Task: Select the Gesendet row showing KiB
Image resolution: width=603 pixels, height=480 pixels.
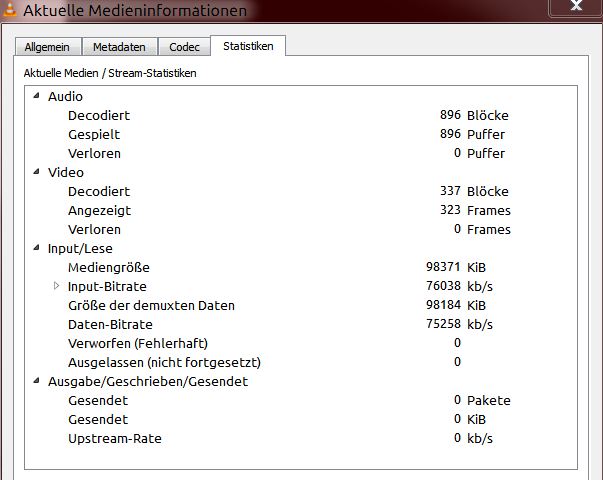Action: (x=301, y=420)
